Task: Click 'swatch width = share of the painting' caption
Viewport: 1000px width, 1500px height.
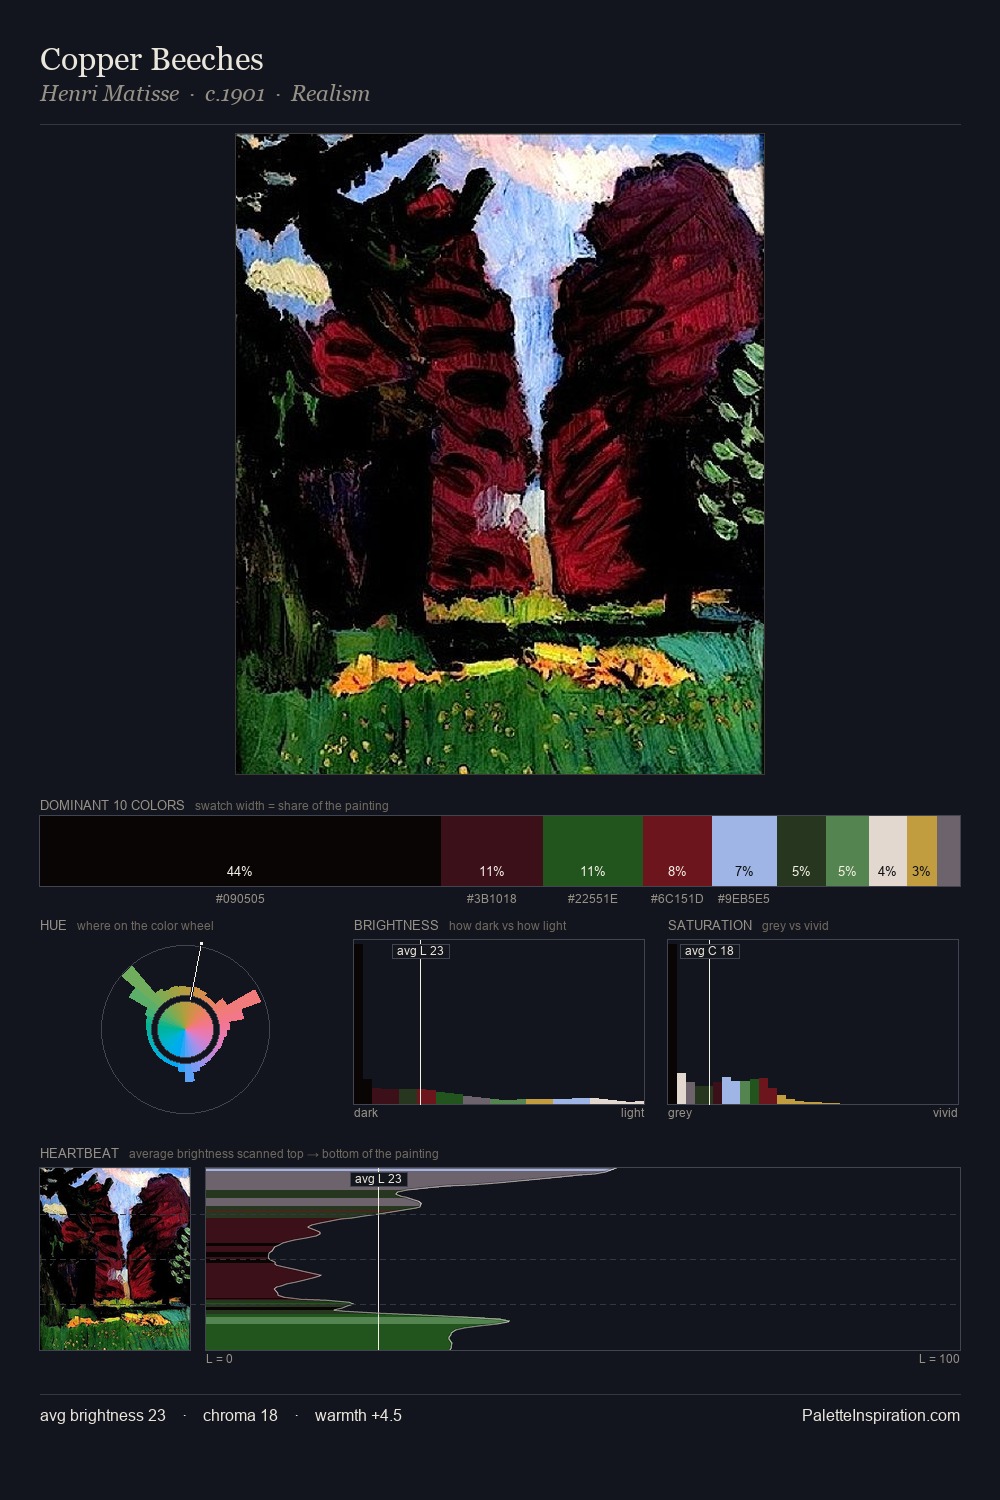Action: coord(292,806)
